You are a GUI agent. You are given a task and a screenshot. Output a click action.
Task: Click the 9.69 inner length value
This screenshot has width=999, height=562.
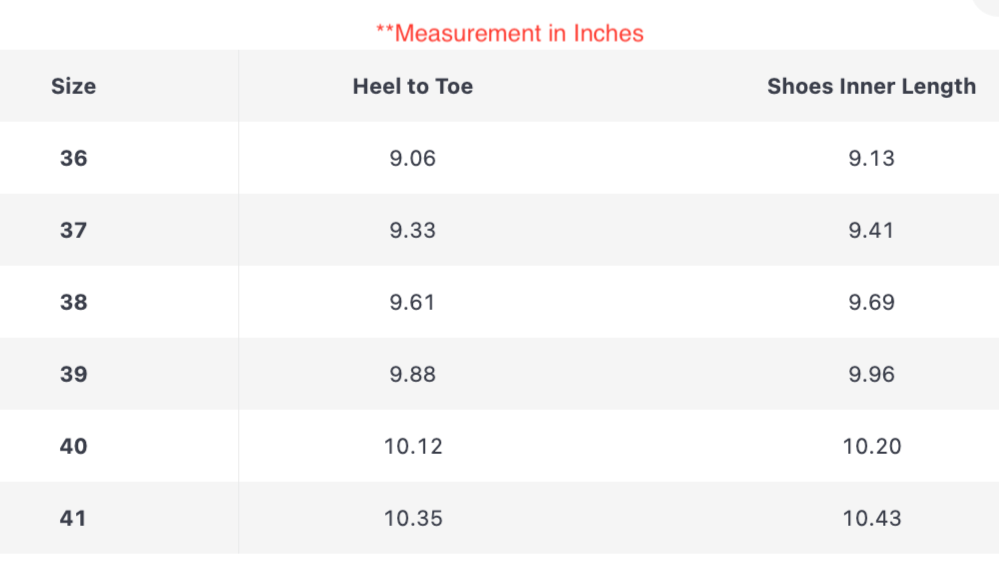[x=872, y=302]
